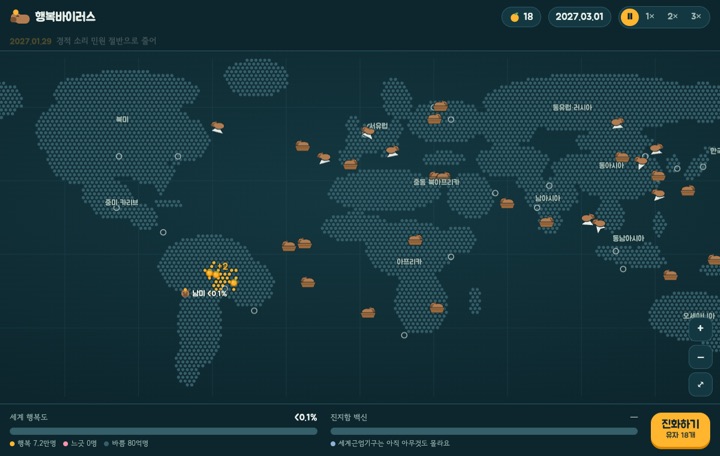Click the 세계근엄기구 status message

[x=390, y=443]
